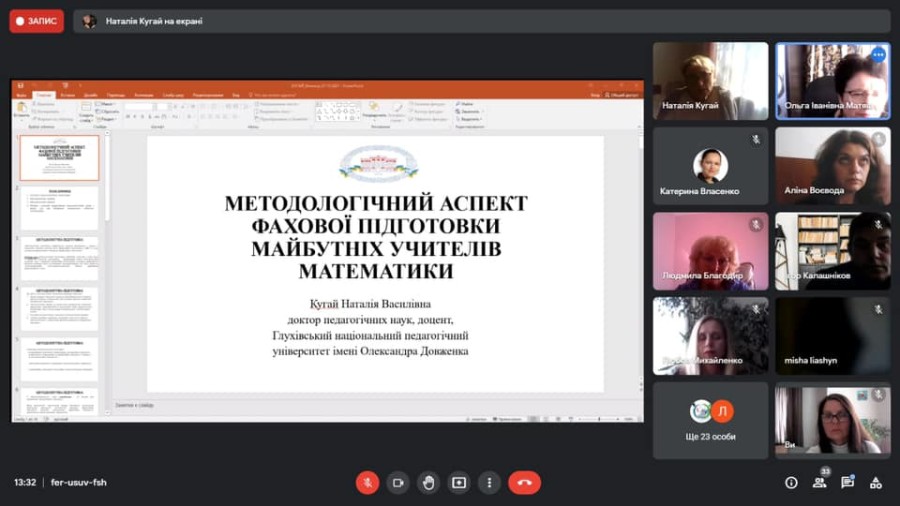This screenshot has width=900, height=506.
Task: Select slide 2 thumbnail in slide panel
Action: 59,208
